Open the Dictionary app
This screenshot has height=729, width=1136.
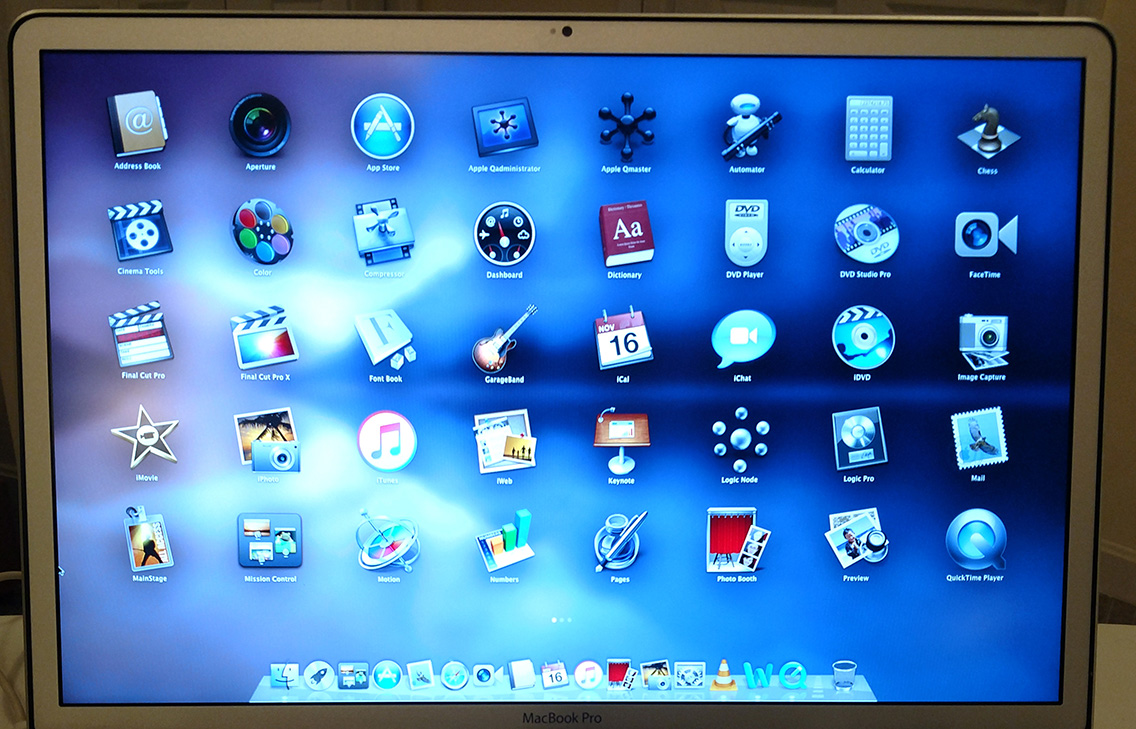coord(625,233)
